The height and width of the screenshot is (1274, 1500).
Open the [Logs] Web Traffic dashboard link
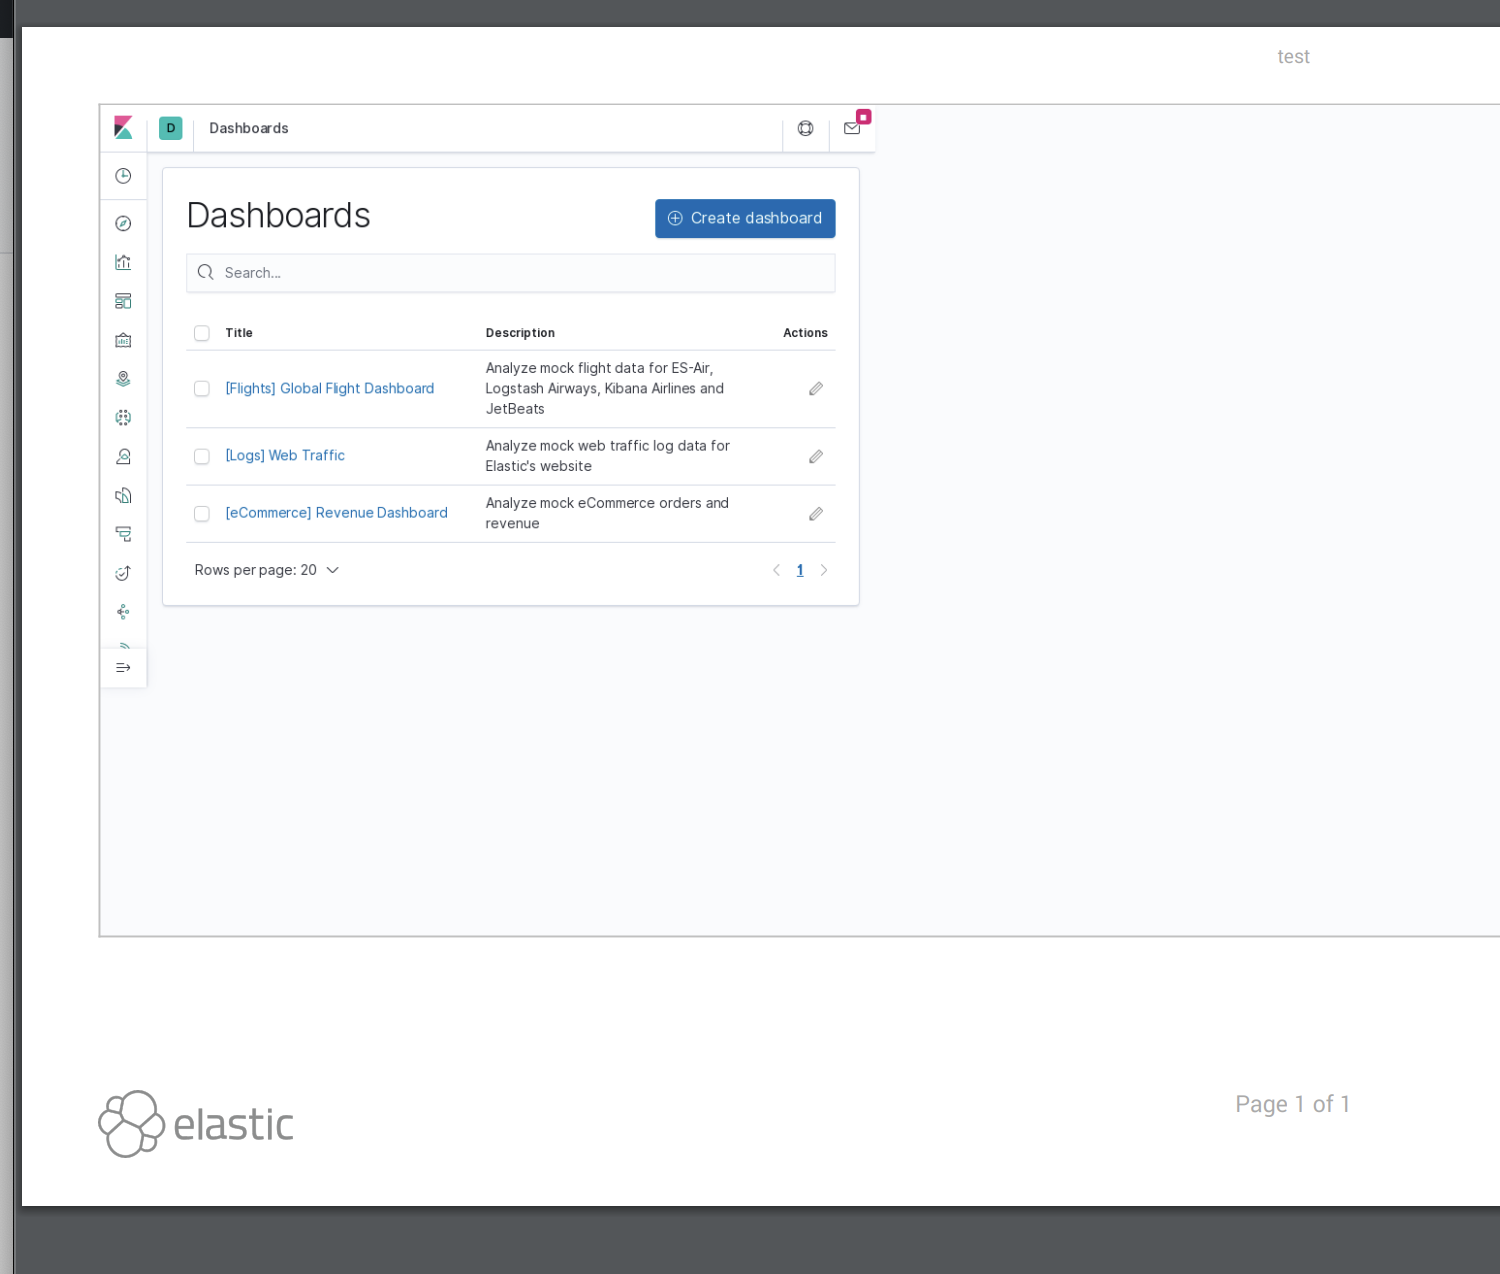click(285, 455)
